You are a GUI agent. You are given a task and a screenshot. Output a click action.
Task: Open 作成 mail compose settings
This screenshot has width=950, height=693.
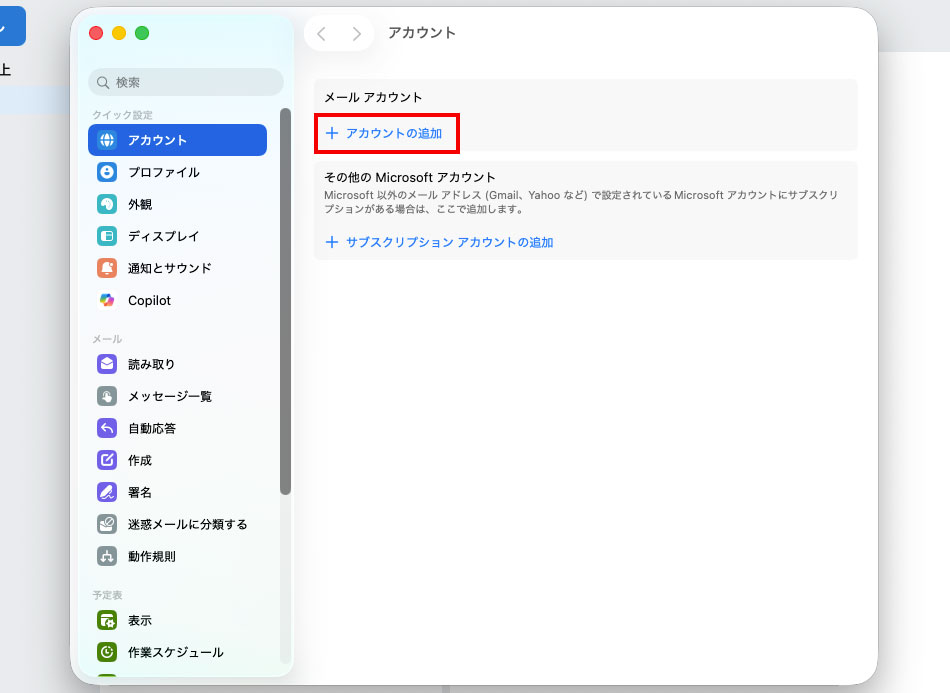(x=178, y=460)
